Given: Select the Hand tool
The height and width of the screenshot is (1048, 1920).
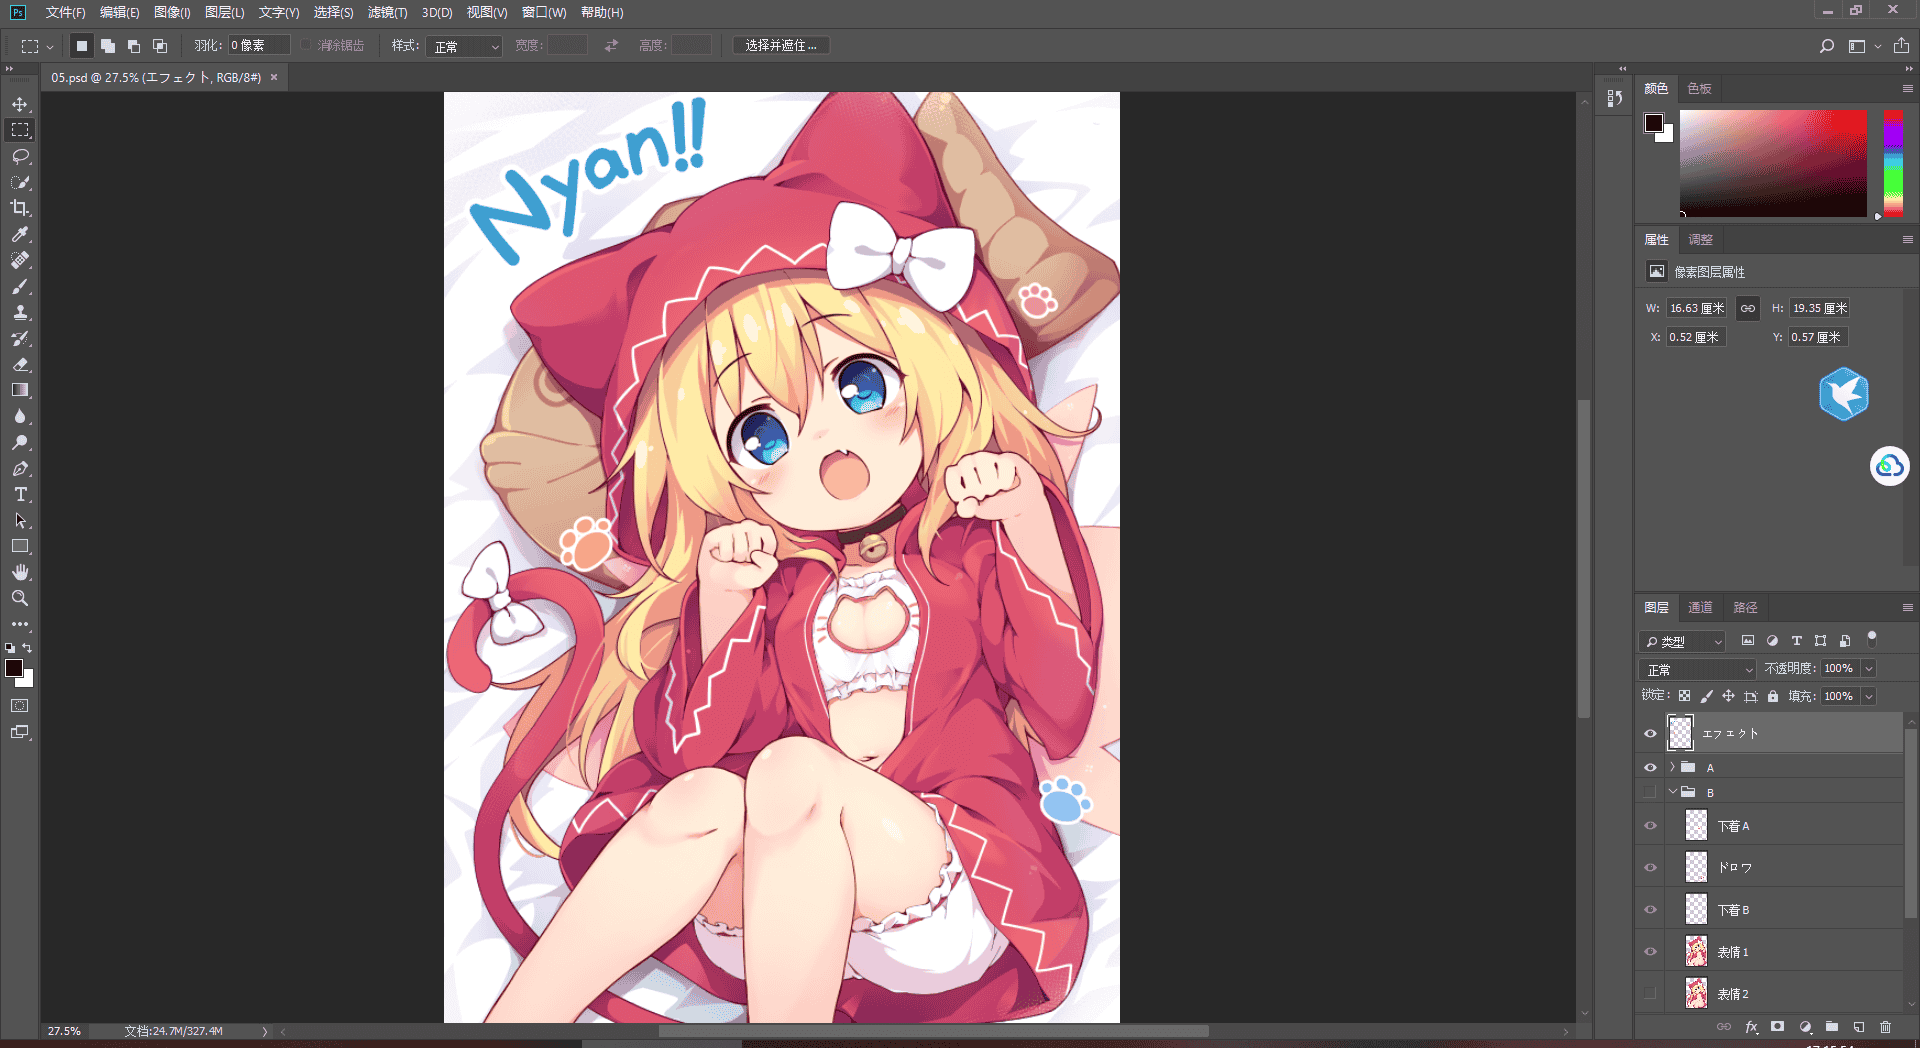Looking at the screenshot, I should pos(20,572).
